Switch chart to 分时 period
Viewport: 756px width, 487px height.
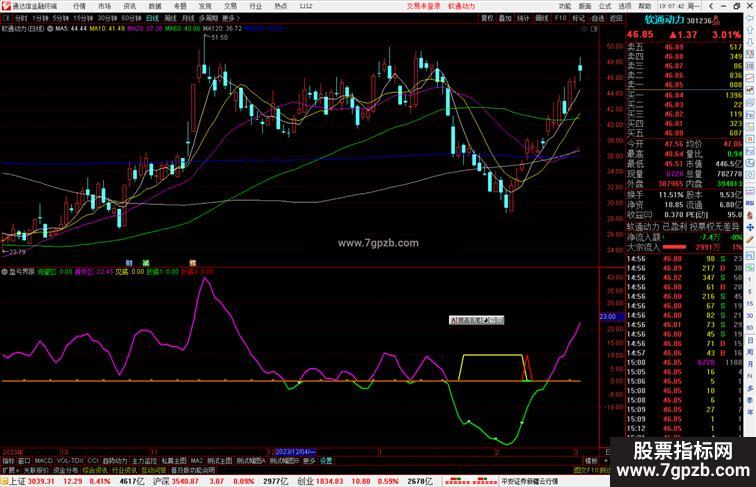(21, 18)
